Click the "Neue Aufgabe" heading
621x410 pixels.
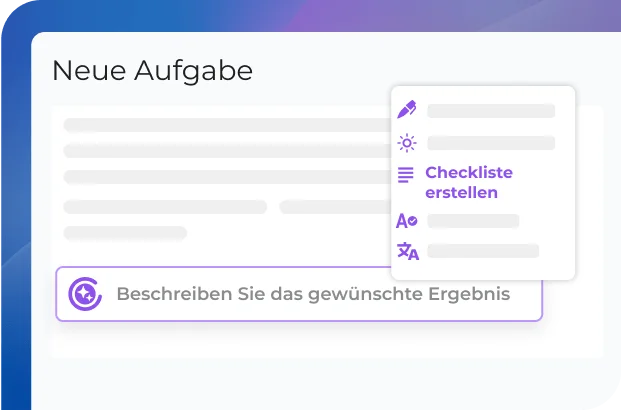pyautogui.click(x=152, y=71)
